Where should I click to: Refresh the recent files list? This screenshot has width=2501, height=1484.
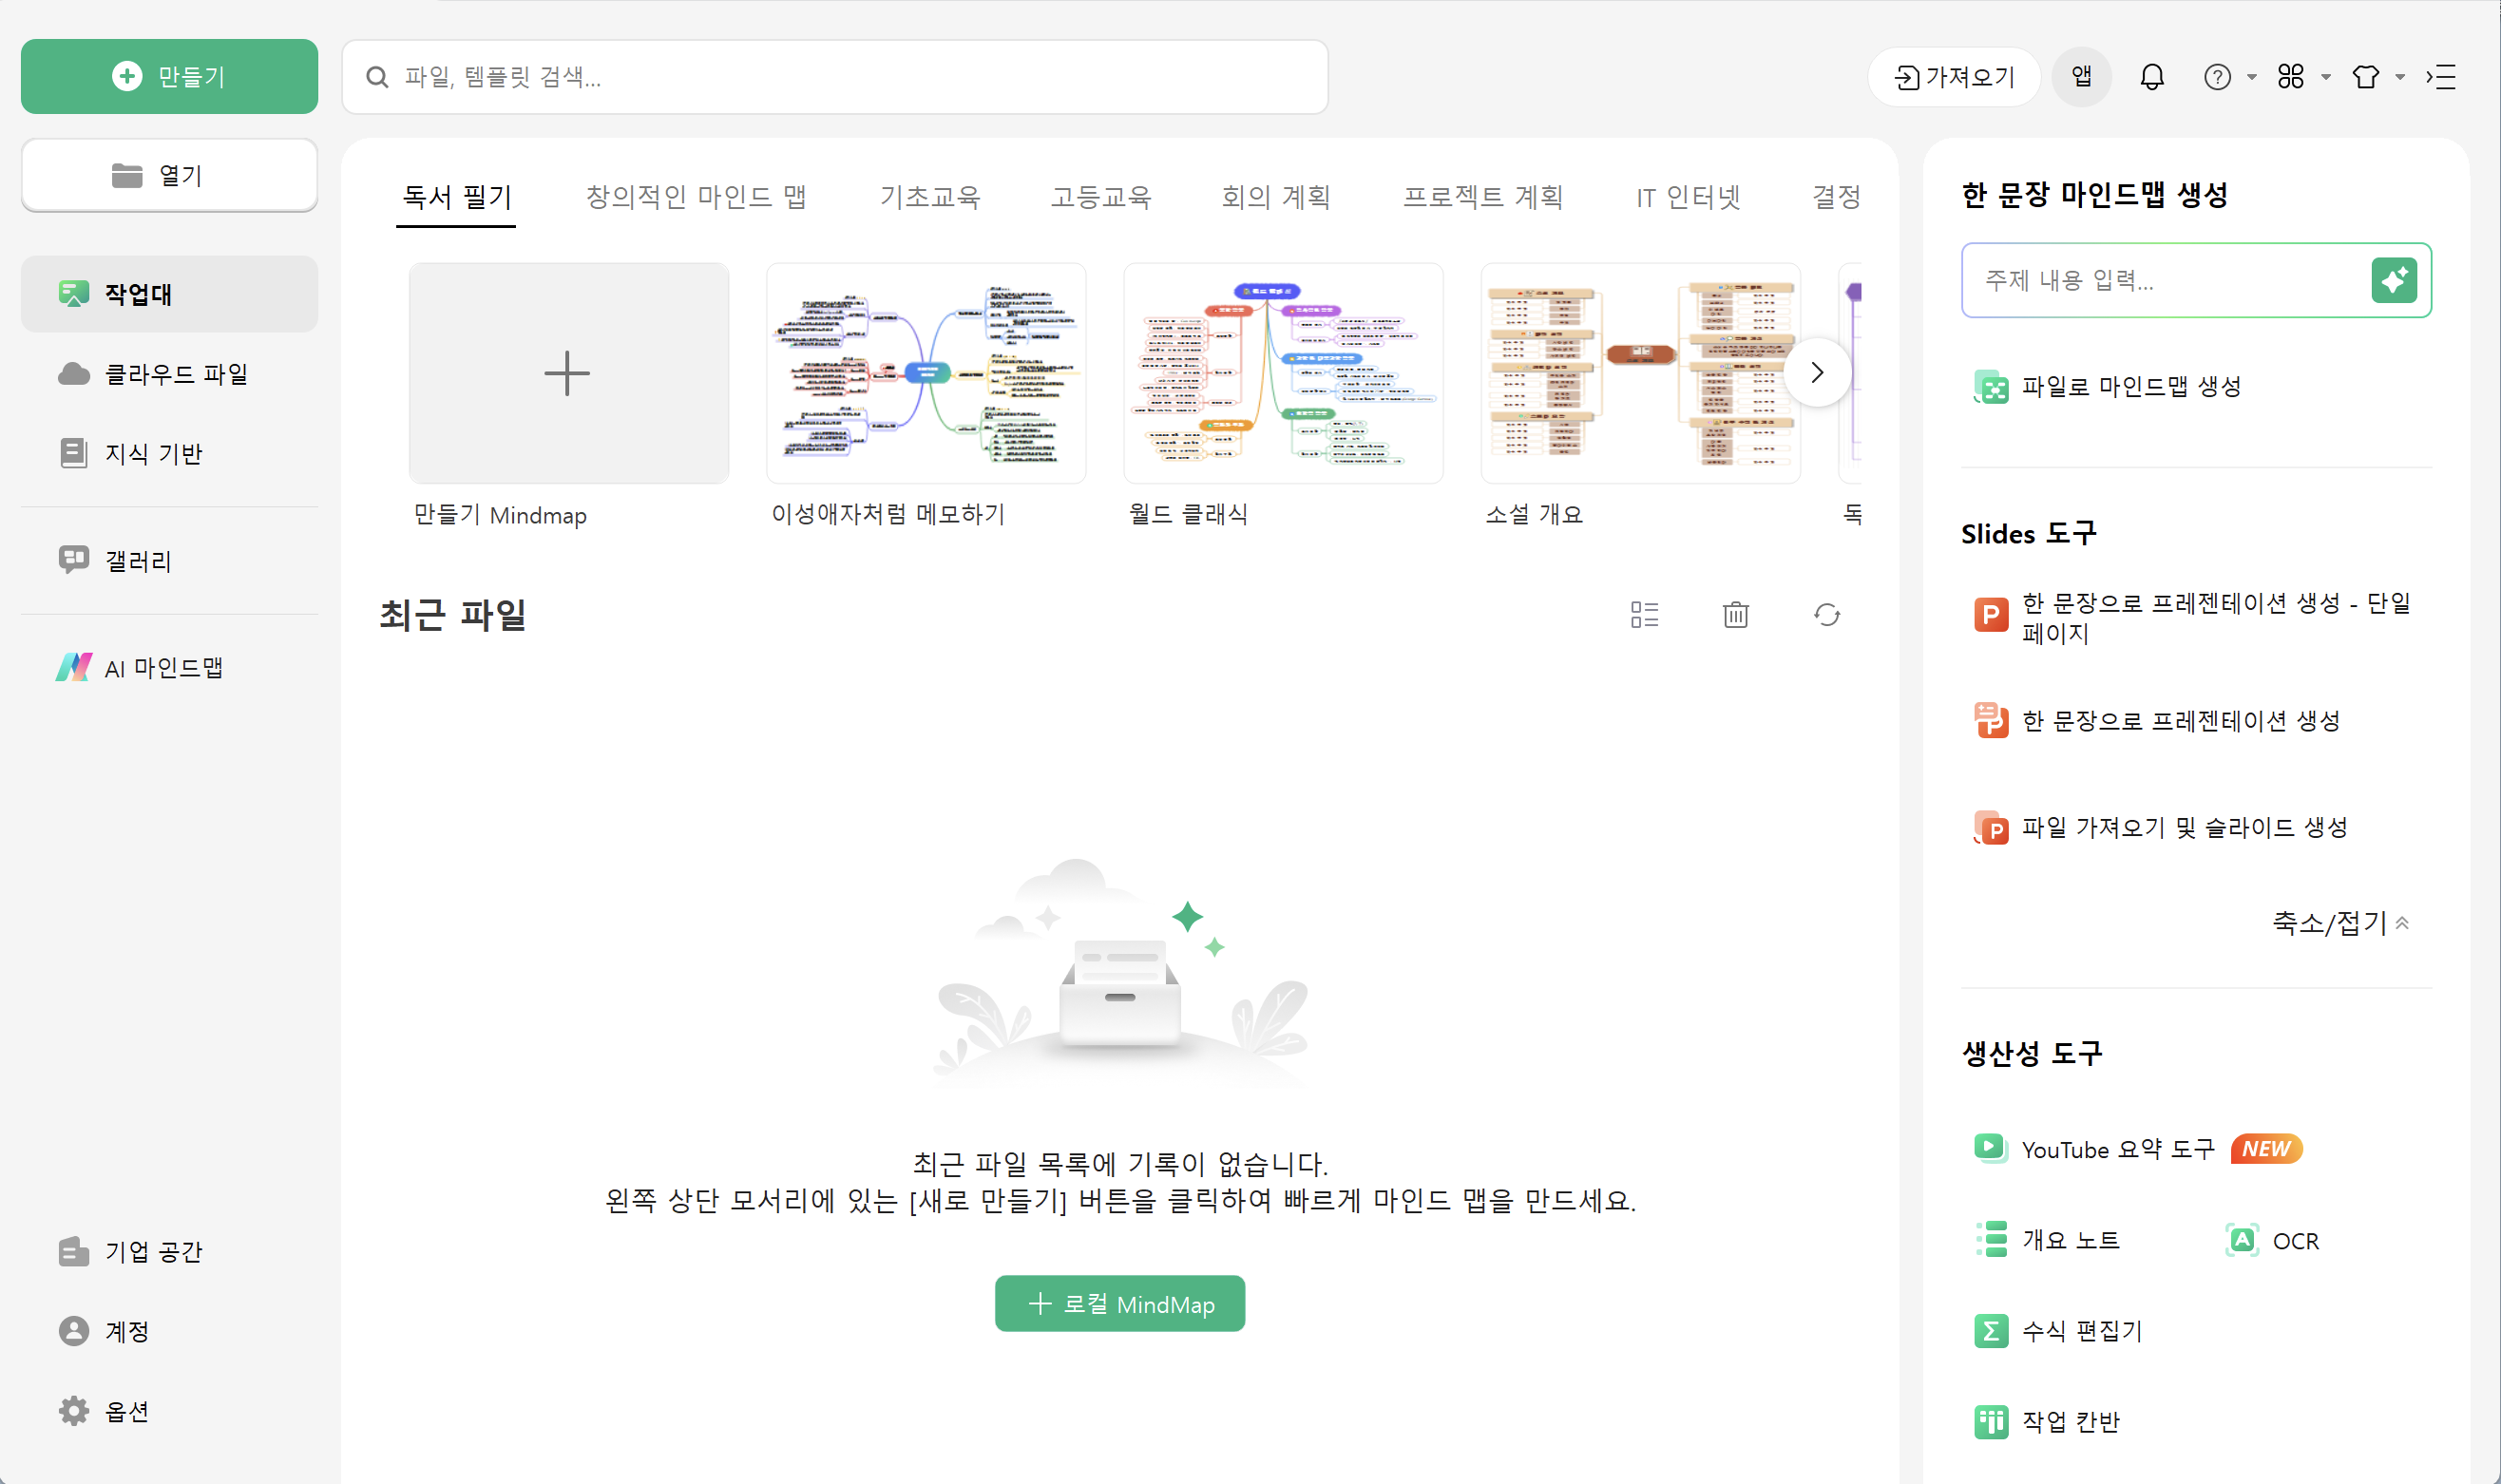(1826, 614)
